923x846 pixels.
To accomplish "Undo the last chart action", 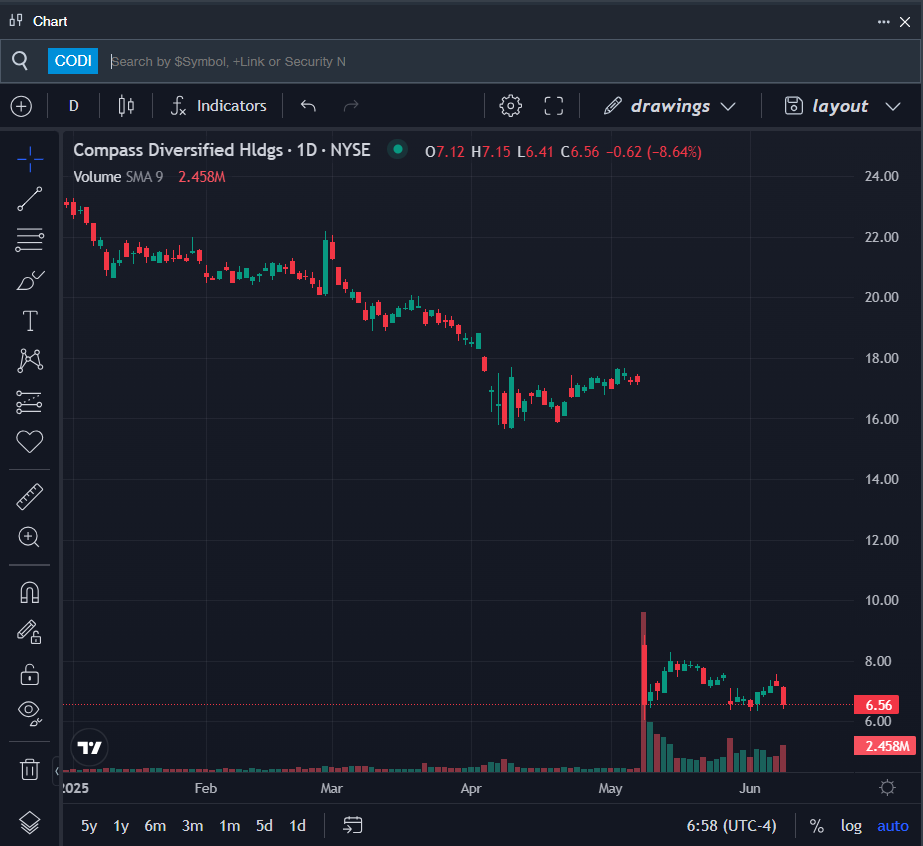I will 308,106.
